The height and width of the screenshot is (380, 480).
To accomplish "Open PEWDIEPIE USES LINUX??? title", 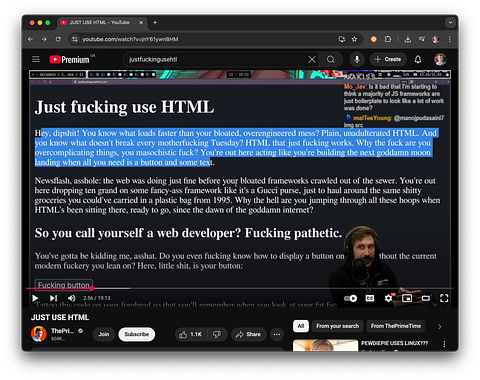I will 394,343.
